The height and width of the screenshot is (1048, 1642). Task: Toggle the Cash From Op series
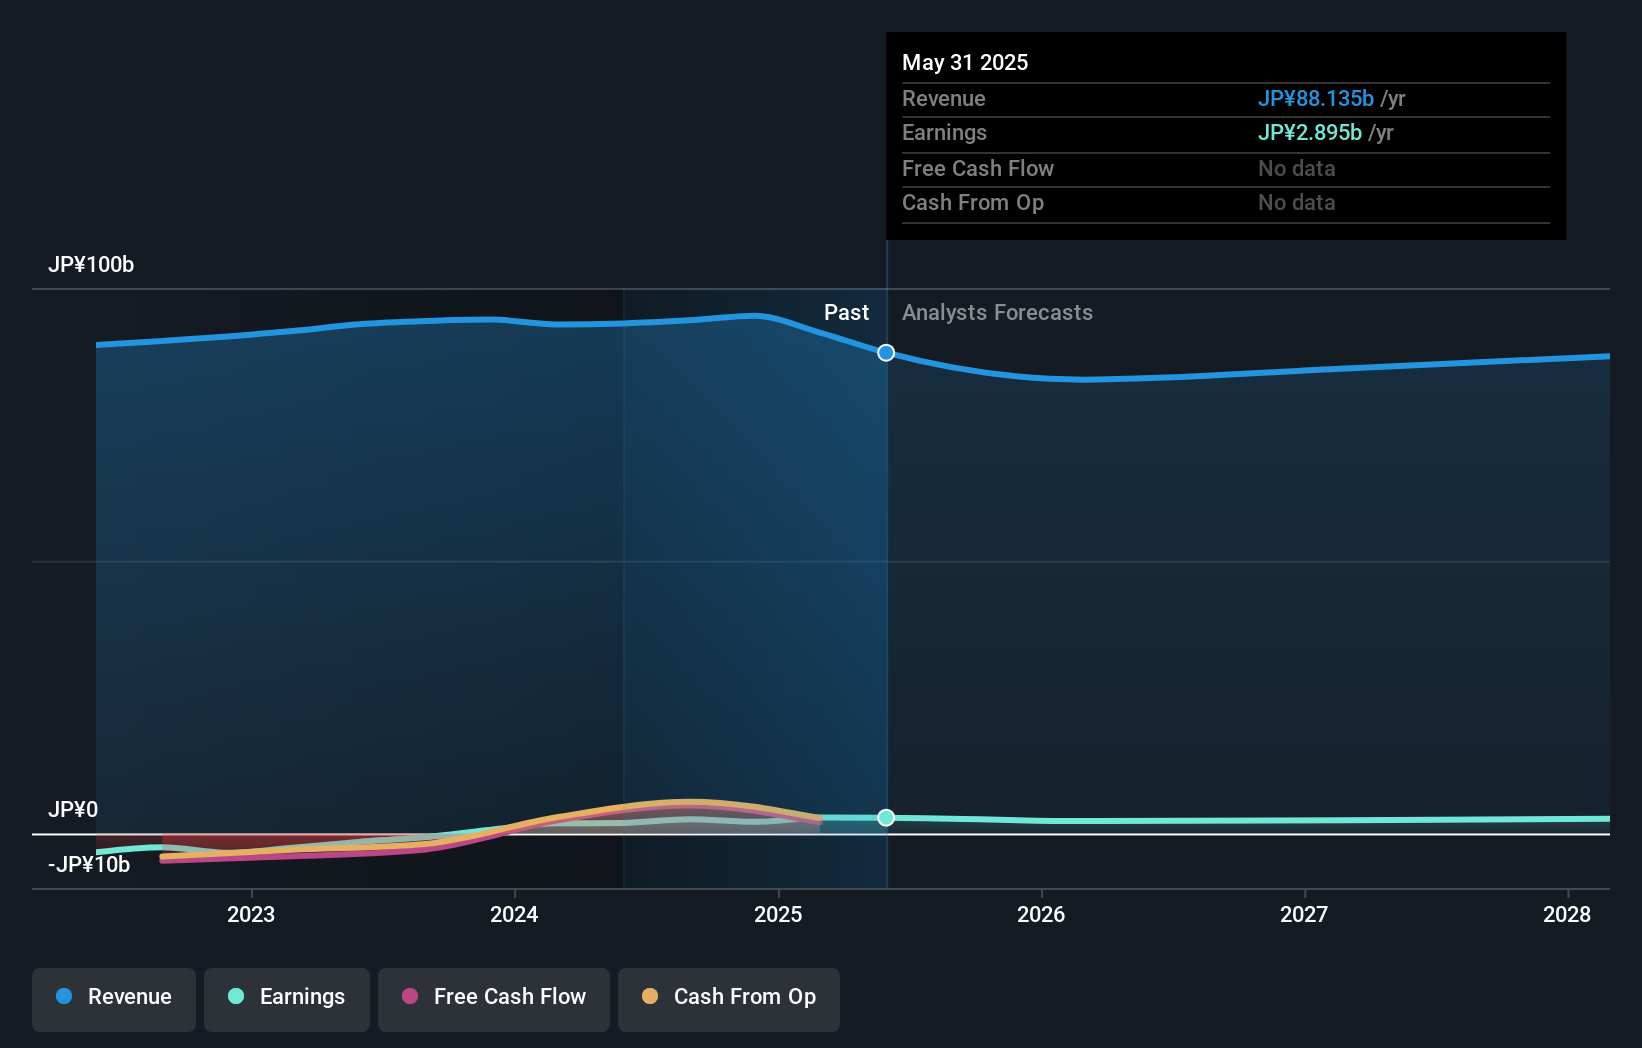pos(729,999)
